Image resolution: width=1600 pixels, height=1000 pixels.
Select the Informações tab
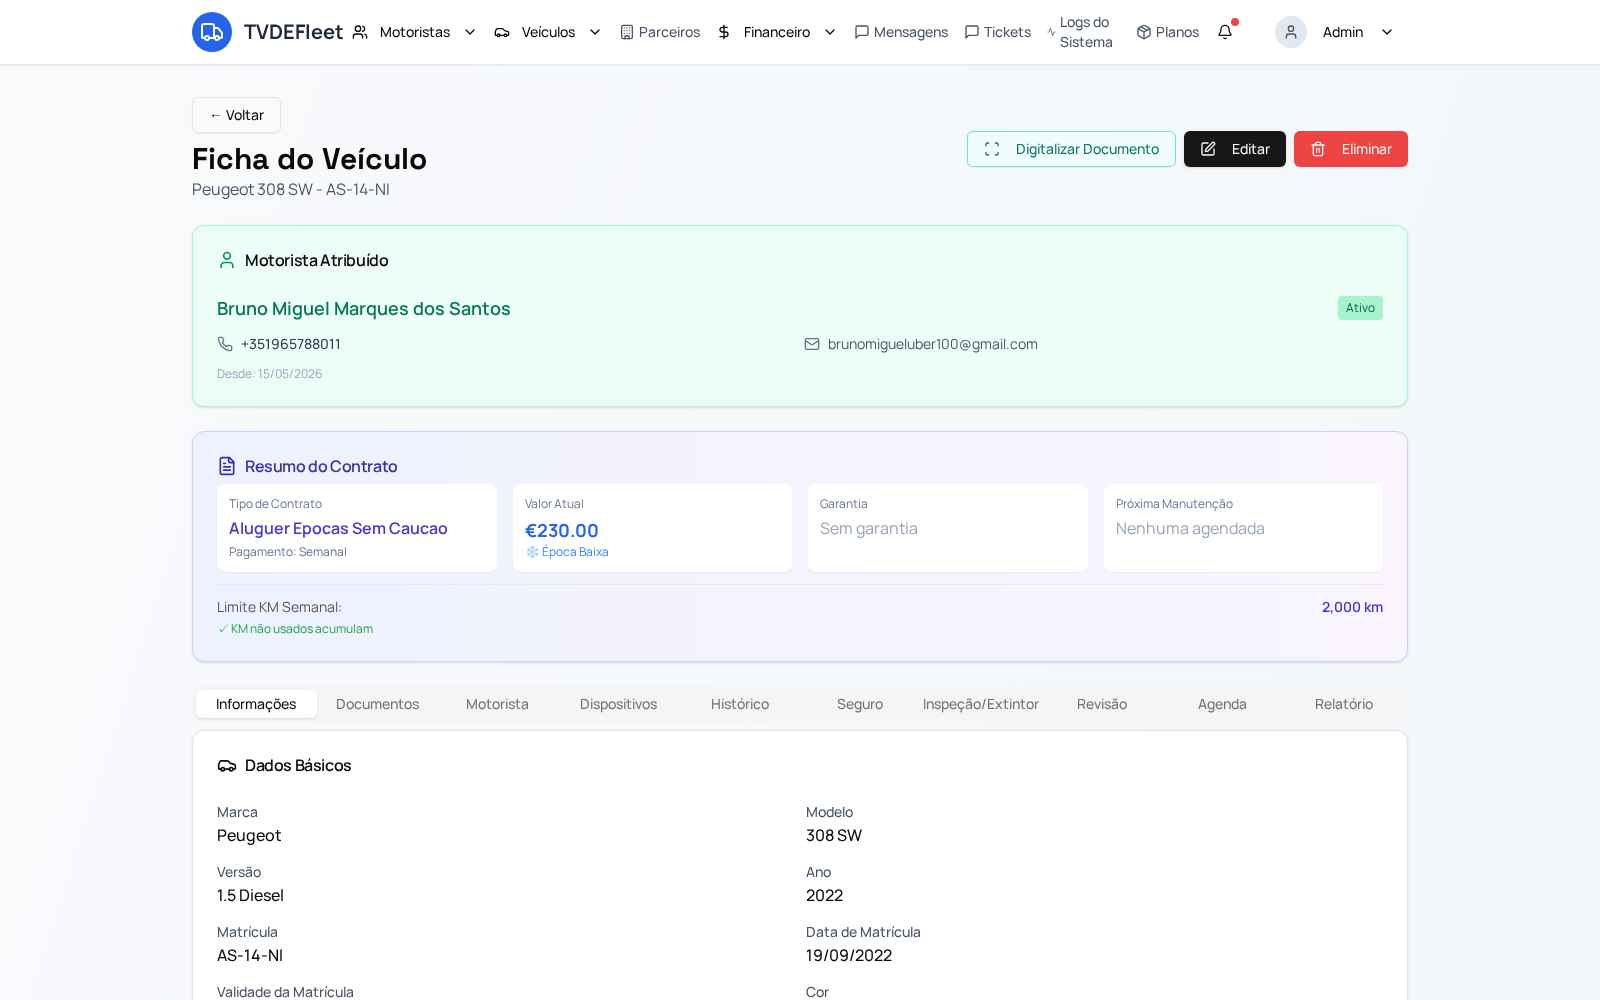click(x=256, y=704)
